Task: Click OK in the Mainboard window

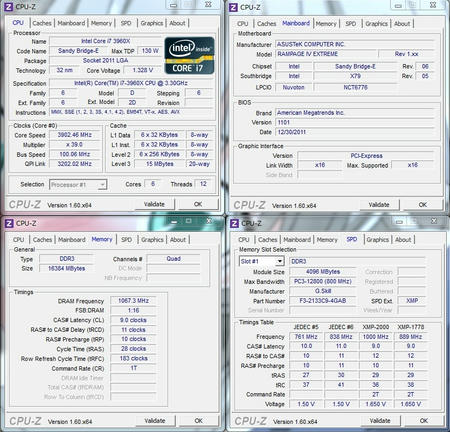Action: coord(423,205)
